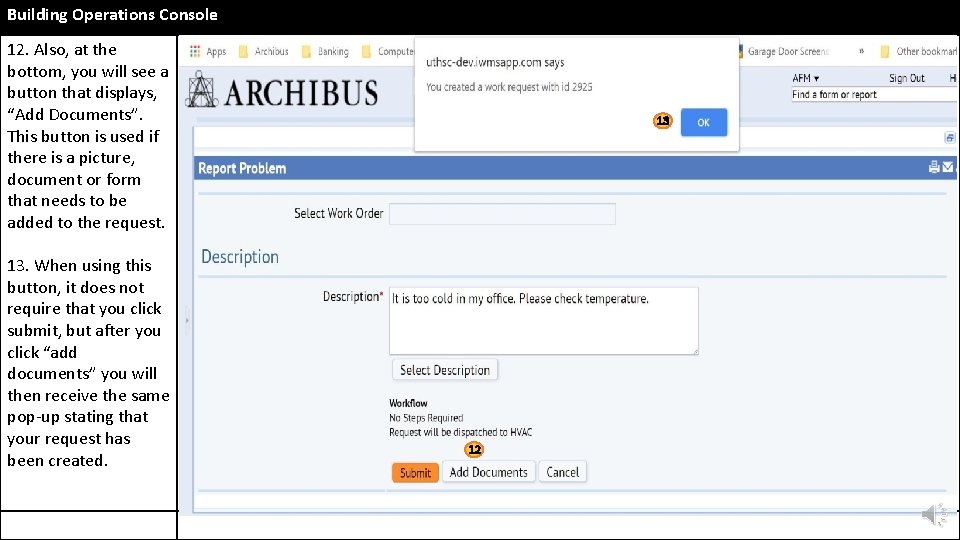Click 'uthsc-dev.iwmsapp.com says' dialog title
The image size is (960, 540).
[495, 62]
